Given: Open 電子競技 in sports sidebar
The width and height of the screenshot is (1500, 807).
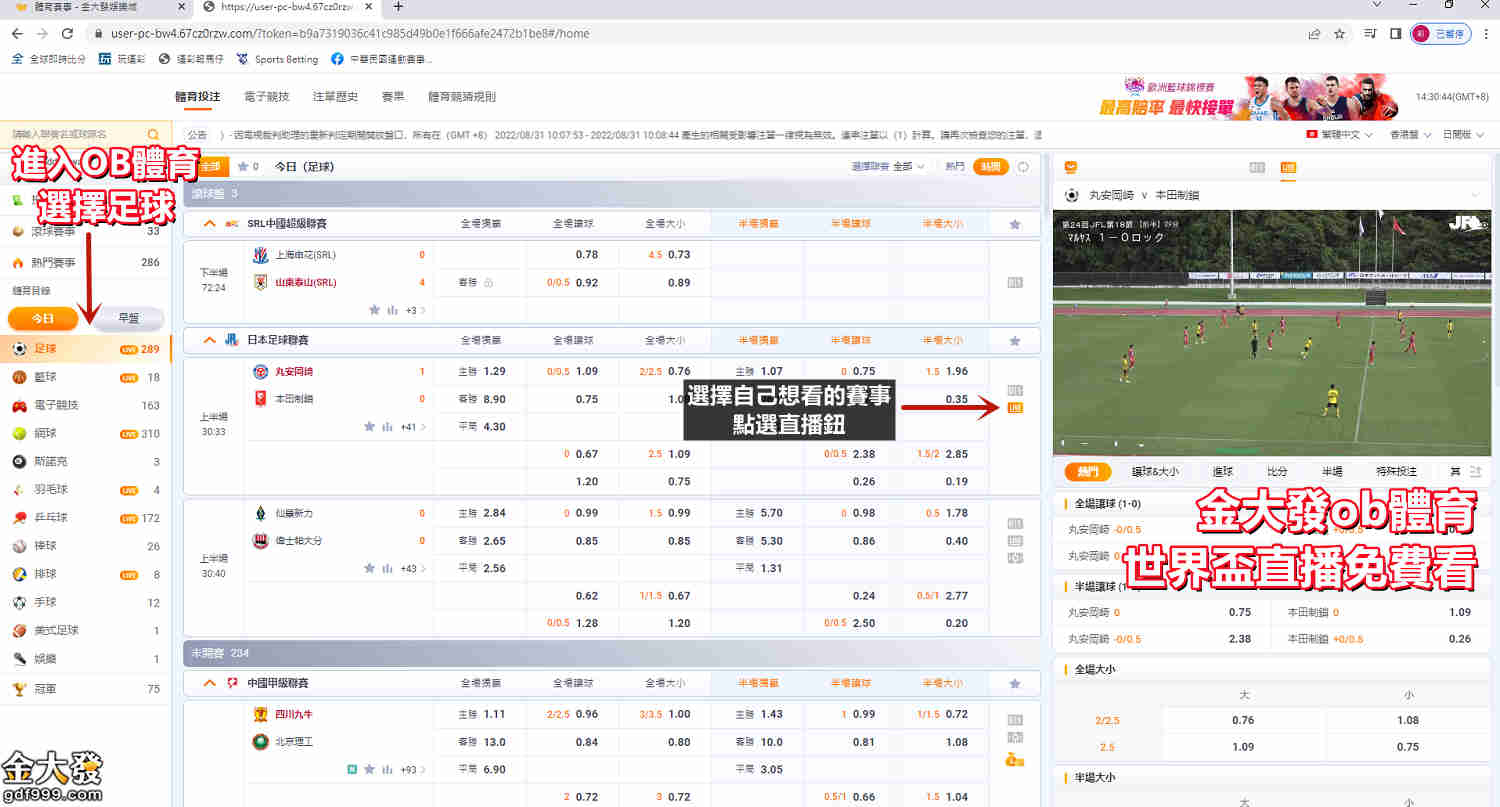Looking at the screenshot, I should (x=86, y=405).
